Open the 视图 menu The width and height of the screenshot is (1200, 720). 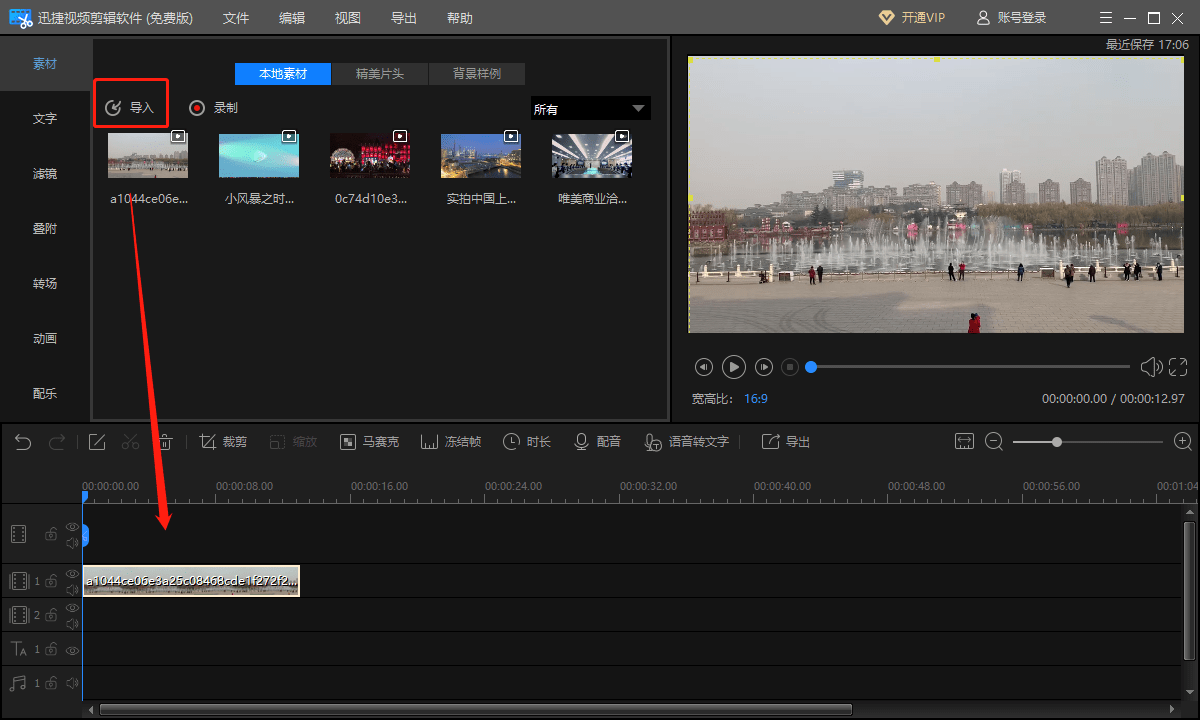click(348, 18)
